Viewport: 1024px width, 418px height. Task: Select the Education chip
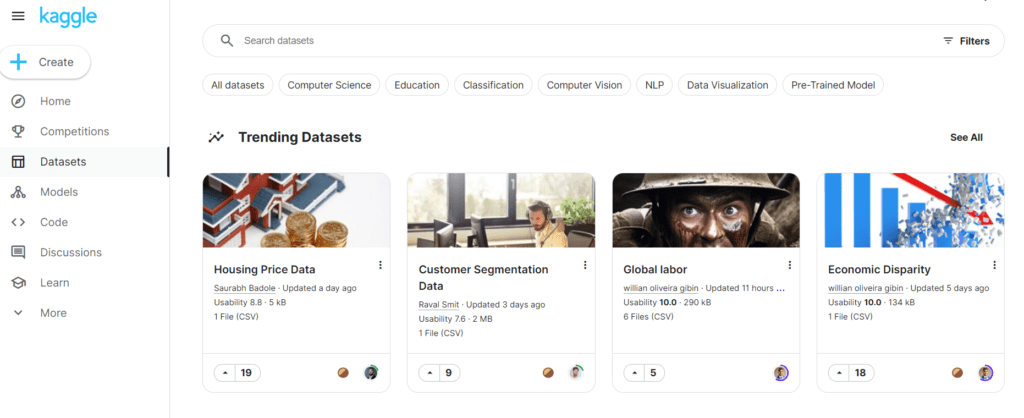tap(417, 85)
